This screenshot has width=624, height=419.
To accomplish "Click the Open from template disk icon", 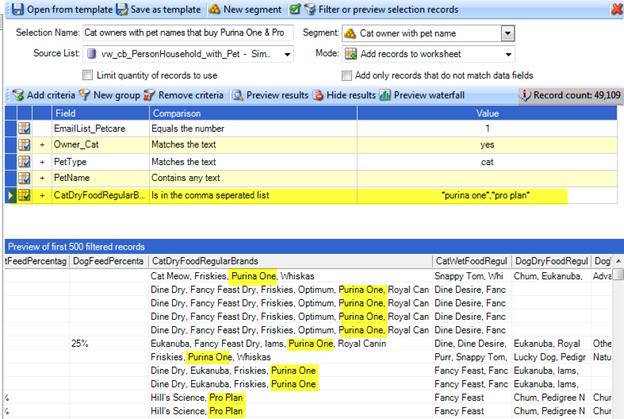I will [x=18, y=9].
